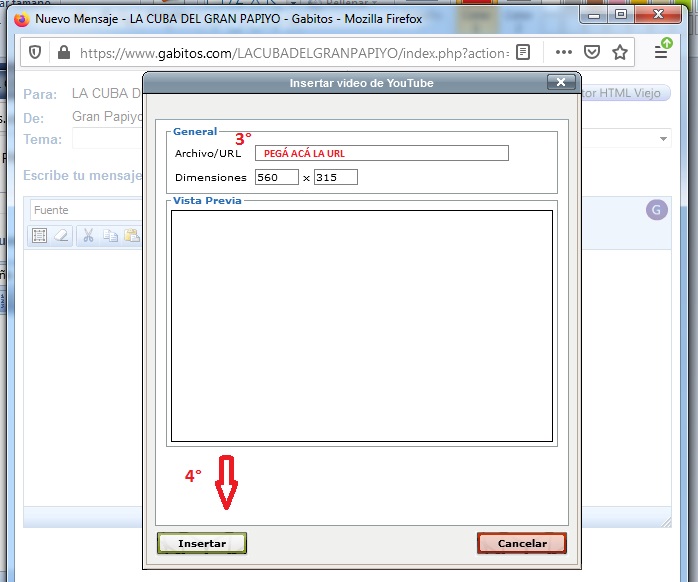Image resolution: width=698 pixels, height=582 pixels.
Task: Click the purple G avatar icon
Action: [x=656, y=209]
